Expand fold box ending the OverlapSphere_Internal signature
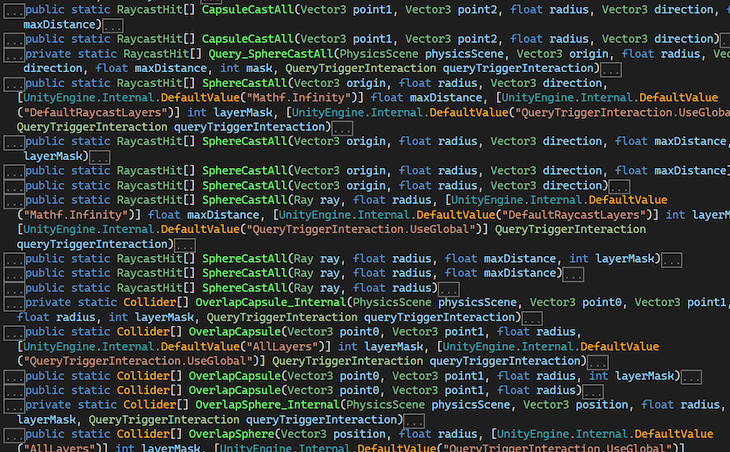This screenshot has width=730, height=452. pyautogui.click(x=414, y=421)
